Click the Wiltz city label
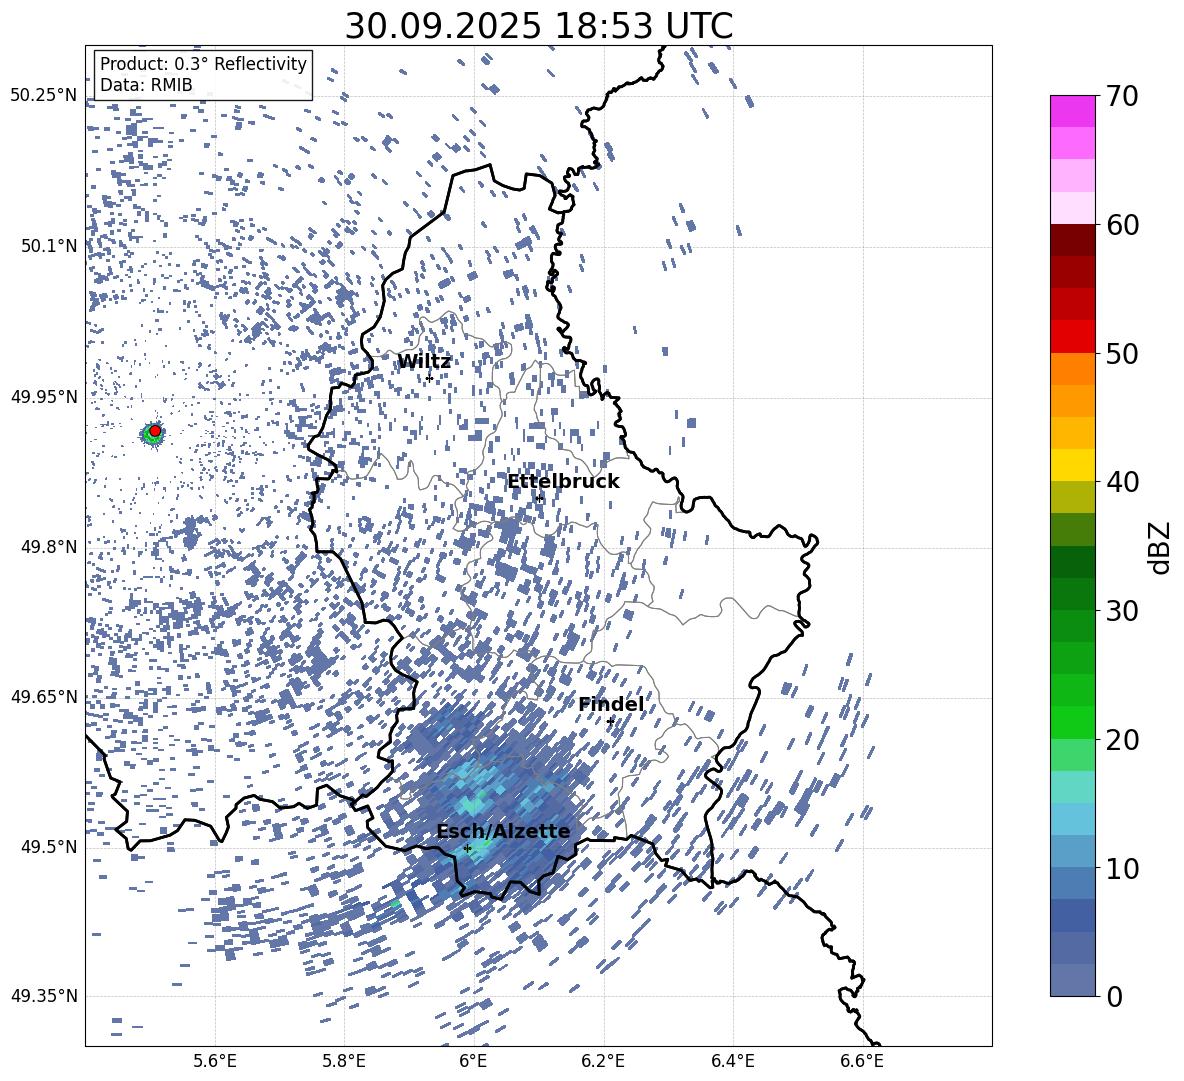 (x=424, y=362)
